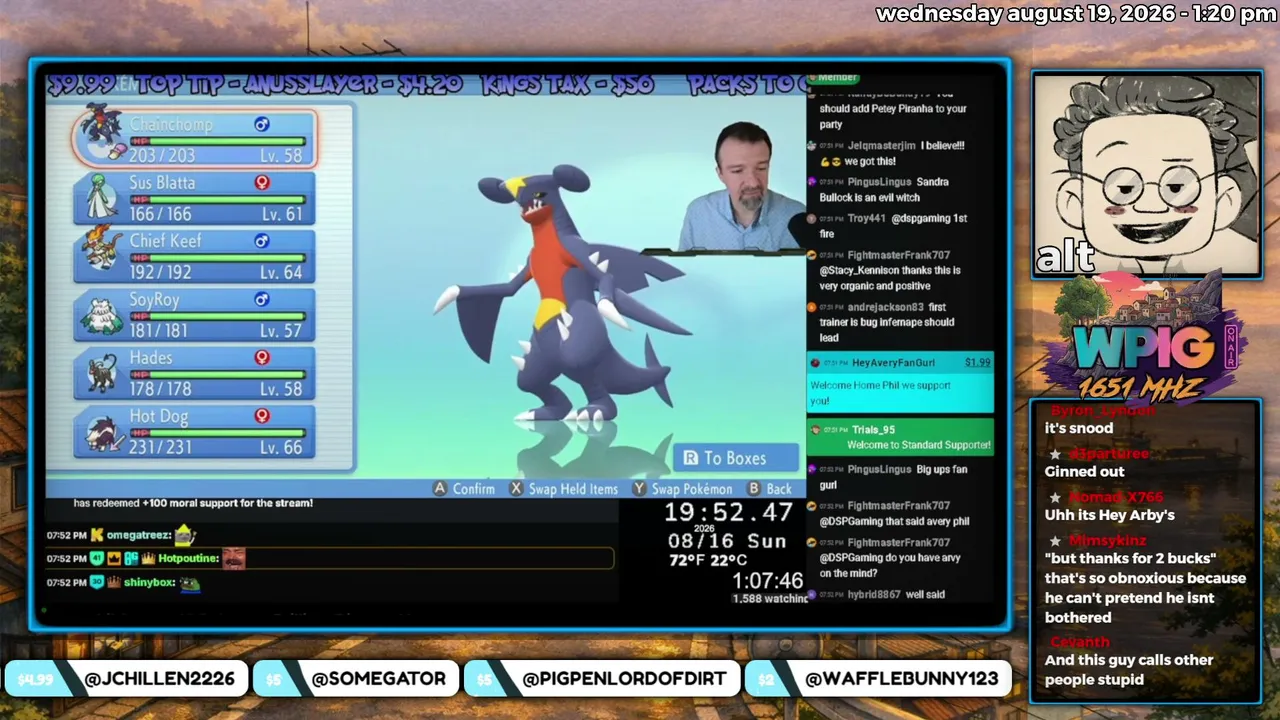The width and height of the screenshot is (1280, 720).
Task: Select the SoyRoy party slot name
Action: (x=154, y=300)
